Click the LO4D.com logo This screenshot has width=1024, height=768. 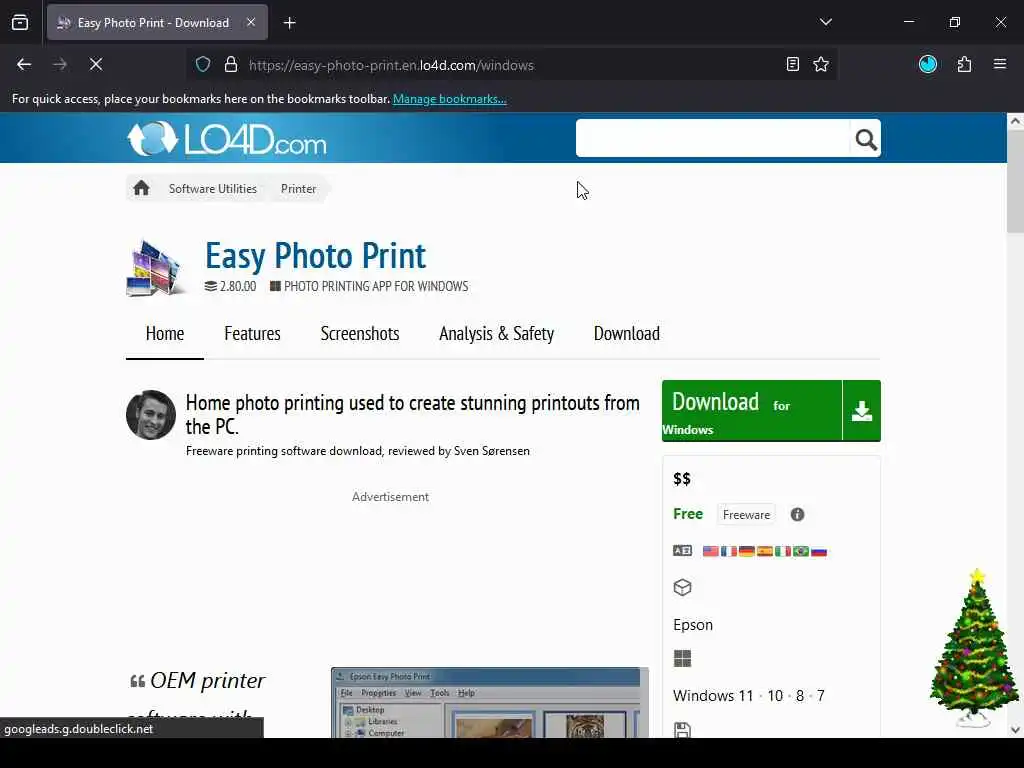point(227,138)
